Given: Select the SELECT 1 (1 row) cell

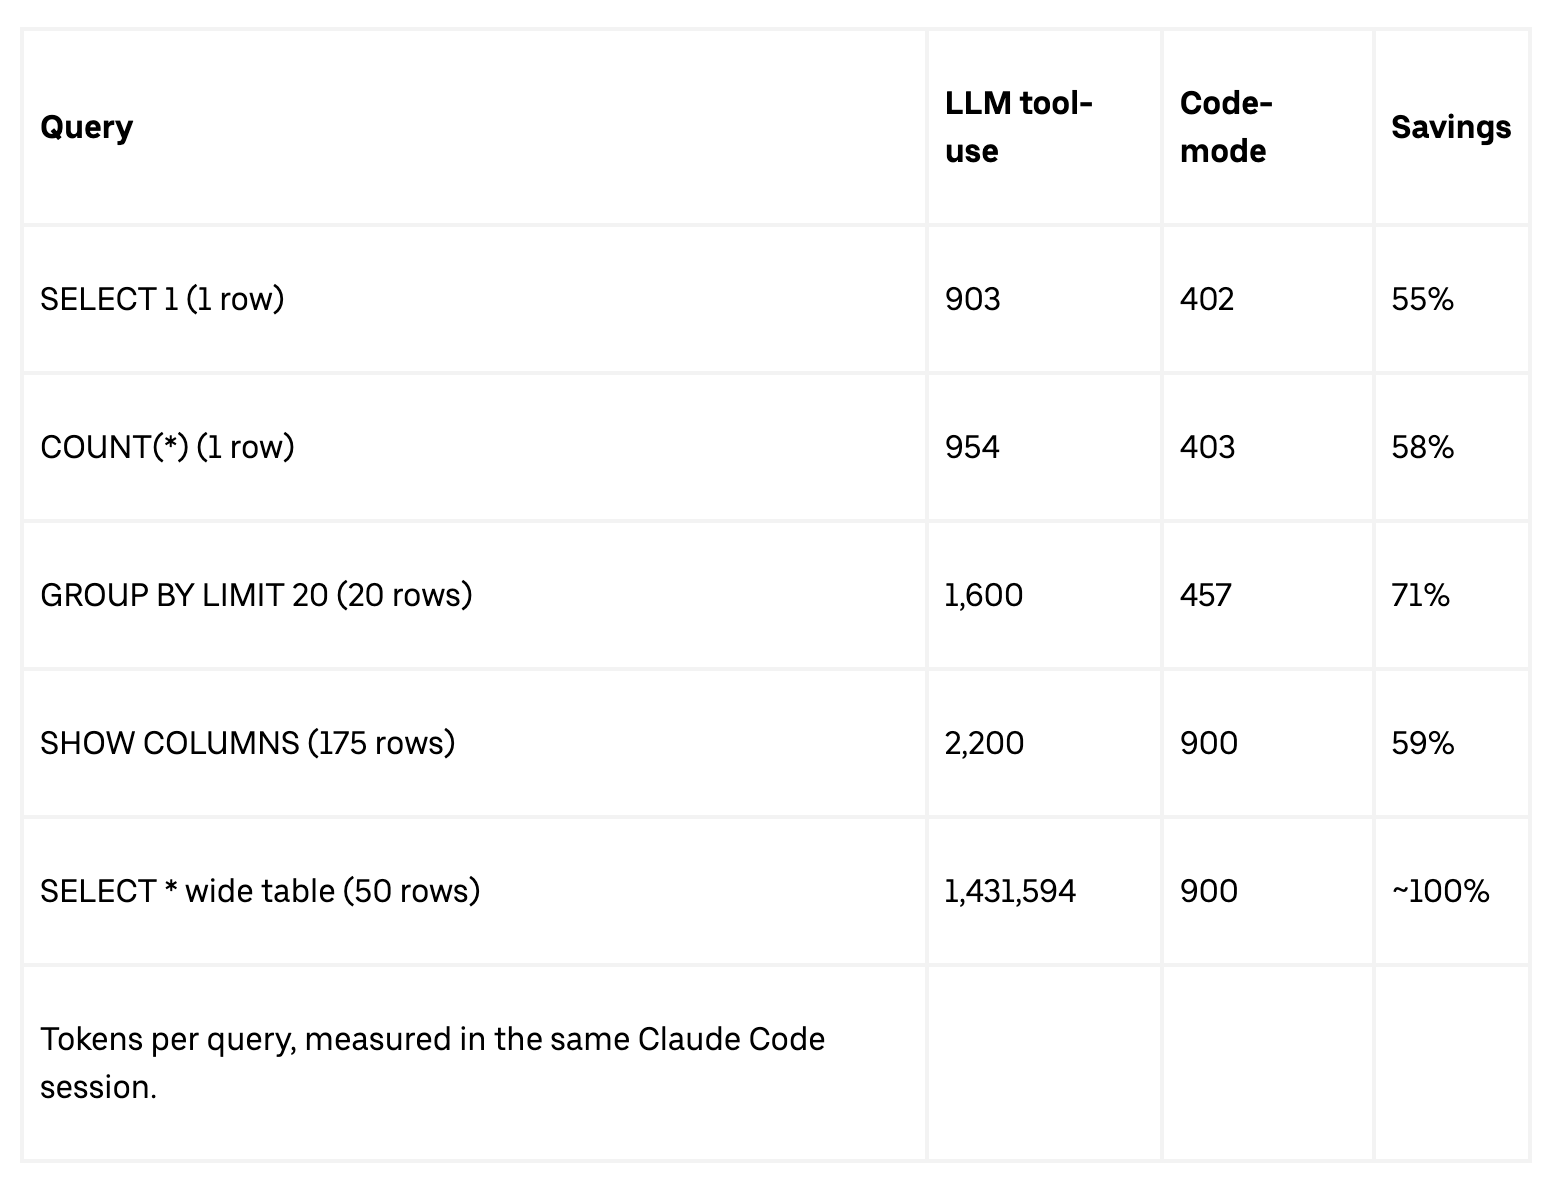Looking at the screenshot, I should [x=162, y=299].
